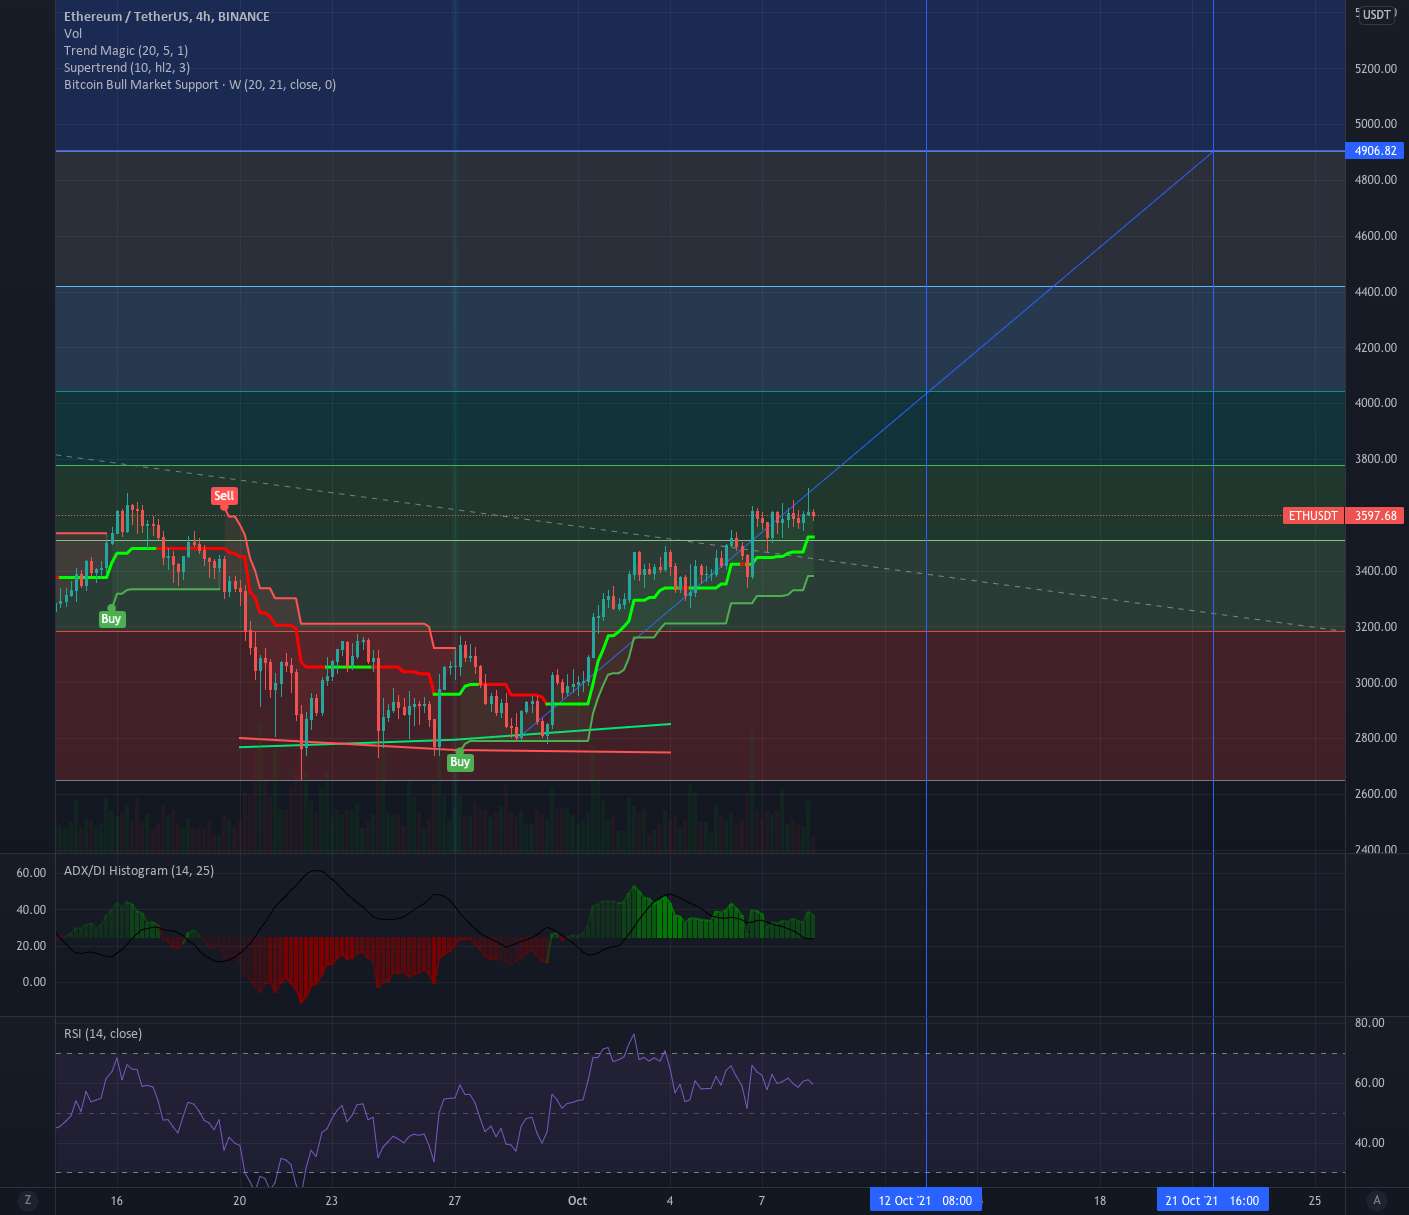Screen dimensions: 1409x1215
Task: Click the Buy signal marker near 16th
Action: 111,619
